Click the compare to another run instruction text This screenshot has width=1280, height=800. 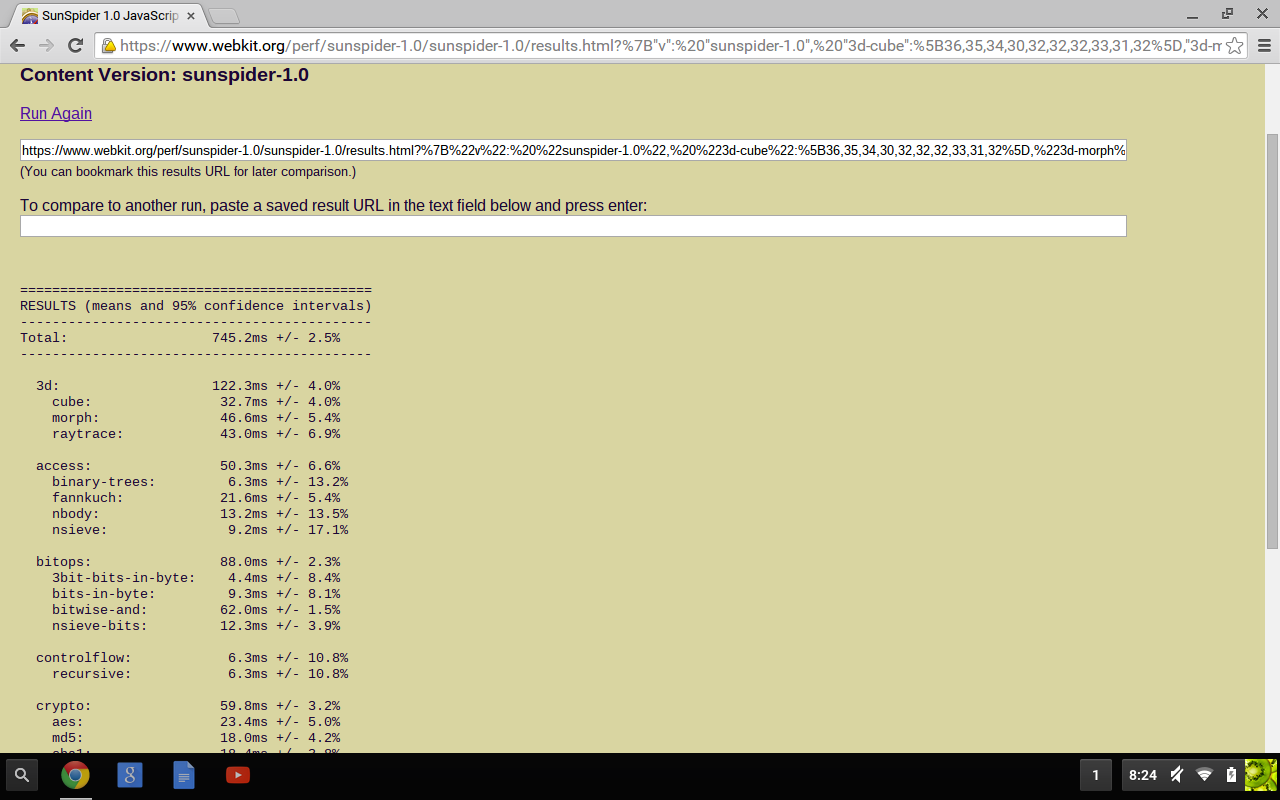click(x=334, y=205)
